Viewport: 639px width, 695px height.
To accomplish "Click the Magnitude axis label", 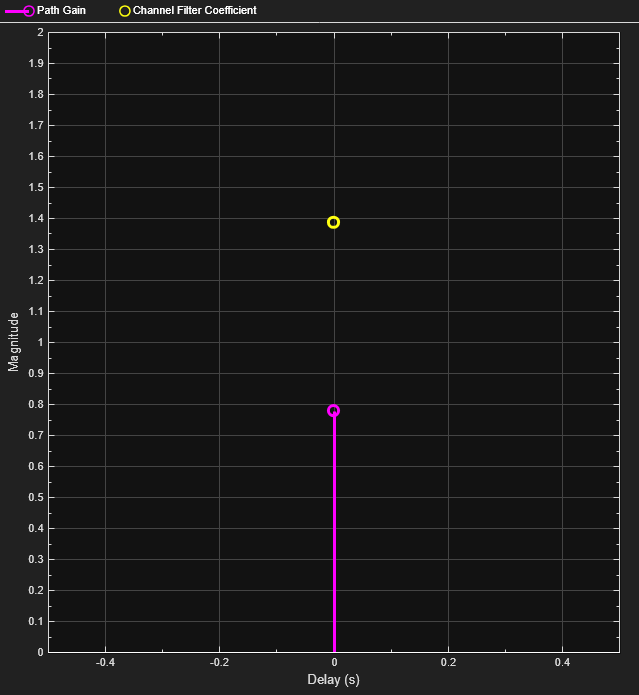I will (x=14, y=342).
